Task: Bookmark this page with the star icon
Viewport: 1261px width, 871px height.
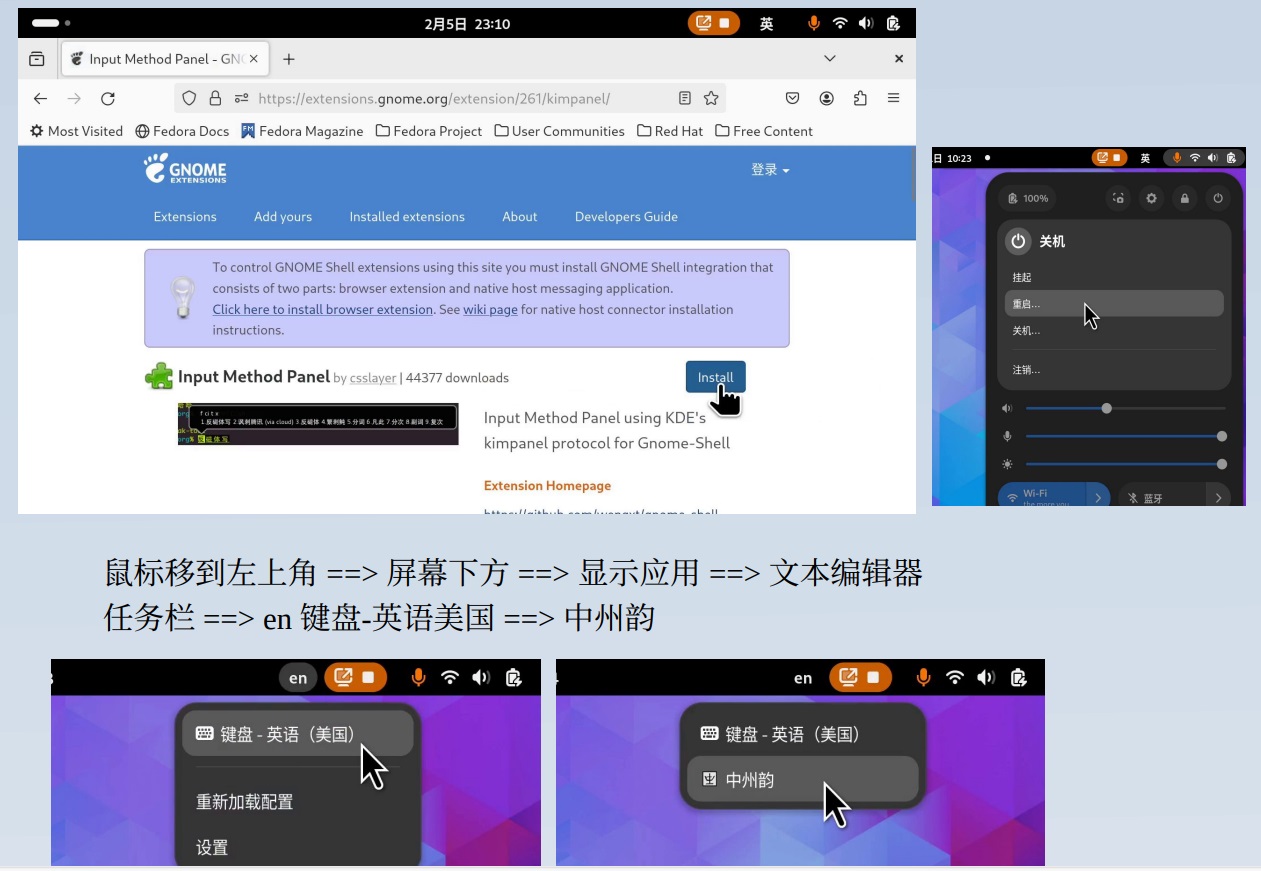Action: (711, 98)
